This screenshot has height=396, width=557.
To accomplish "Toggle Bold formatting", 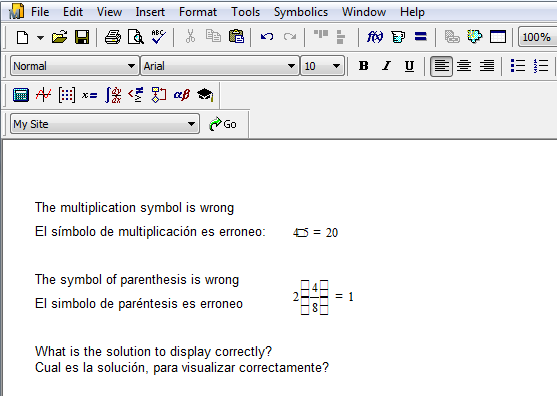I will coord(363,66).
